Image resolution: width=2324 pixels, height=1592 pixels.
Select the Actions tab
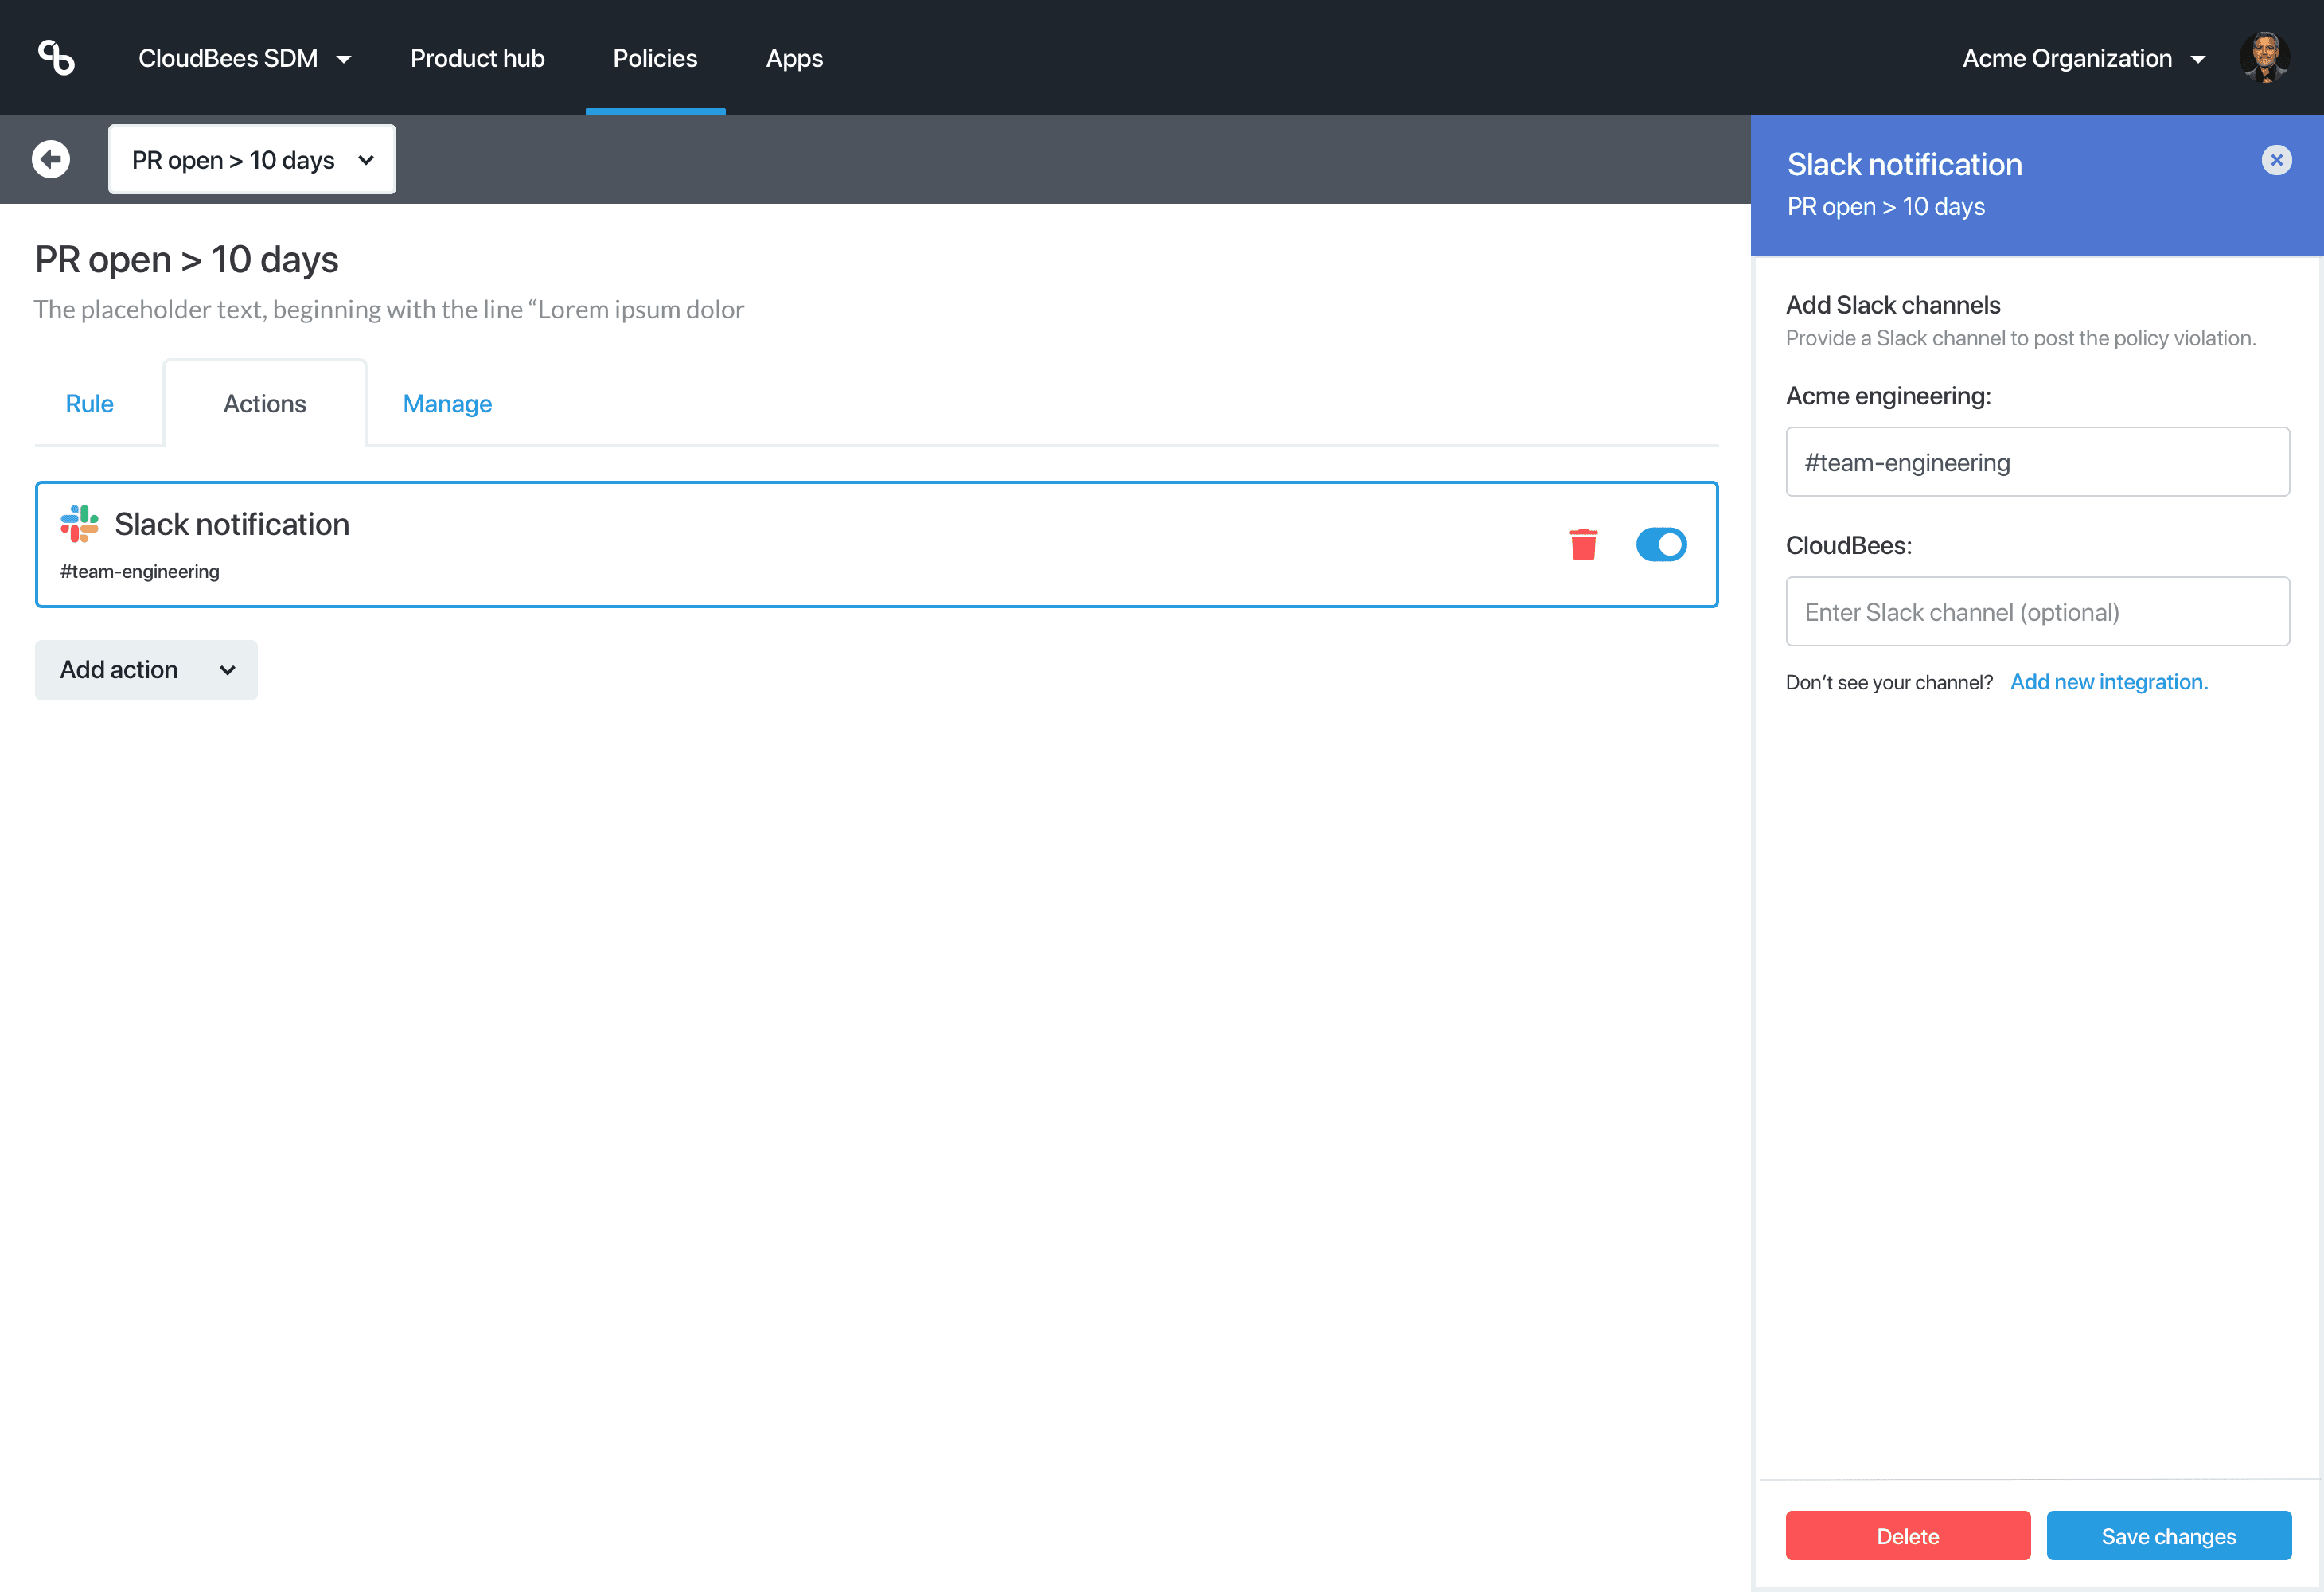pos(265,404)
